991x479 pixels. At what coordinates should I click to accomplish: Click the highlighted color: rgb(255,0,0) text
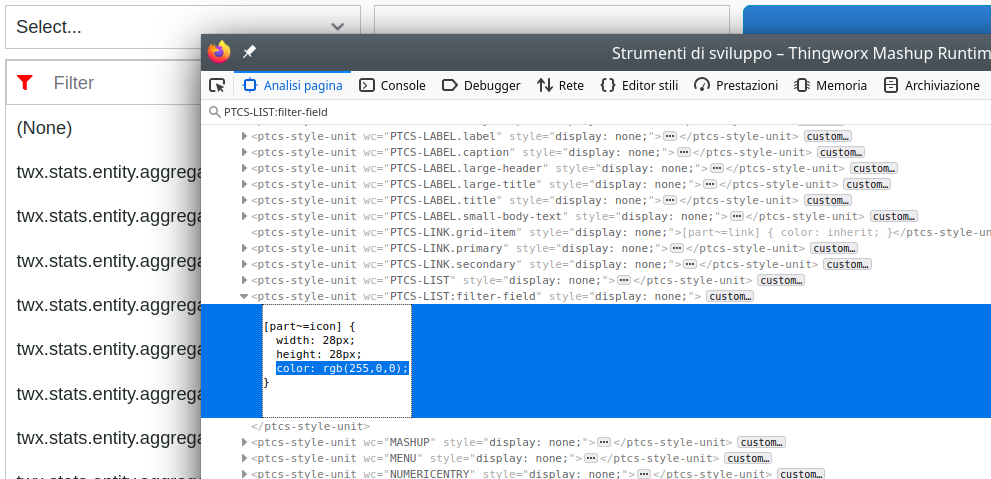point(343,368)
